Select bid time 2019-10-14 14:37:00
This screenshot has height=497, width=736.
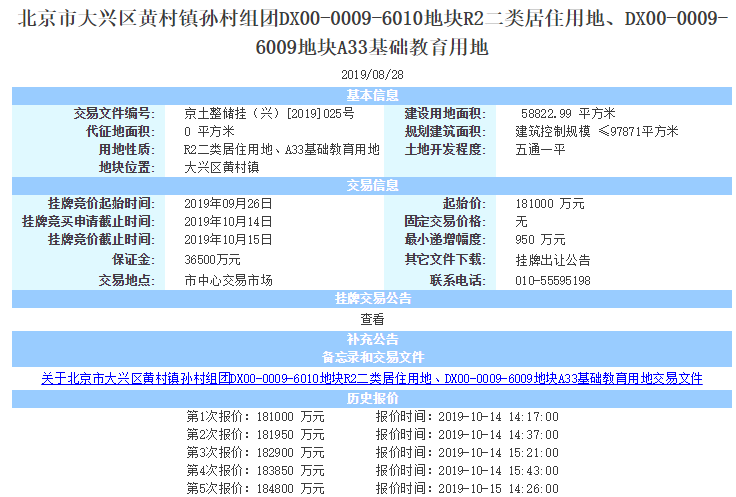[498, 435]
